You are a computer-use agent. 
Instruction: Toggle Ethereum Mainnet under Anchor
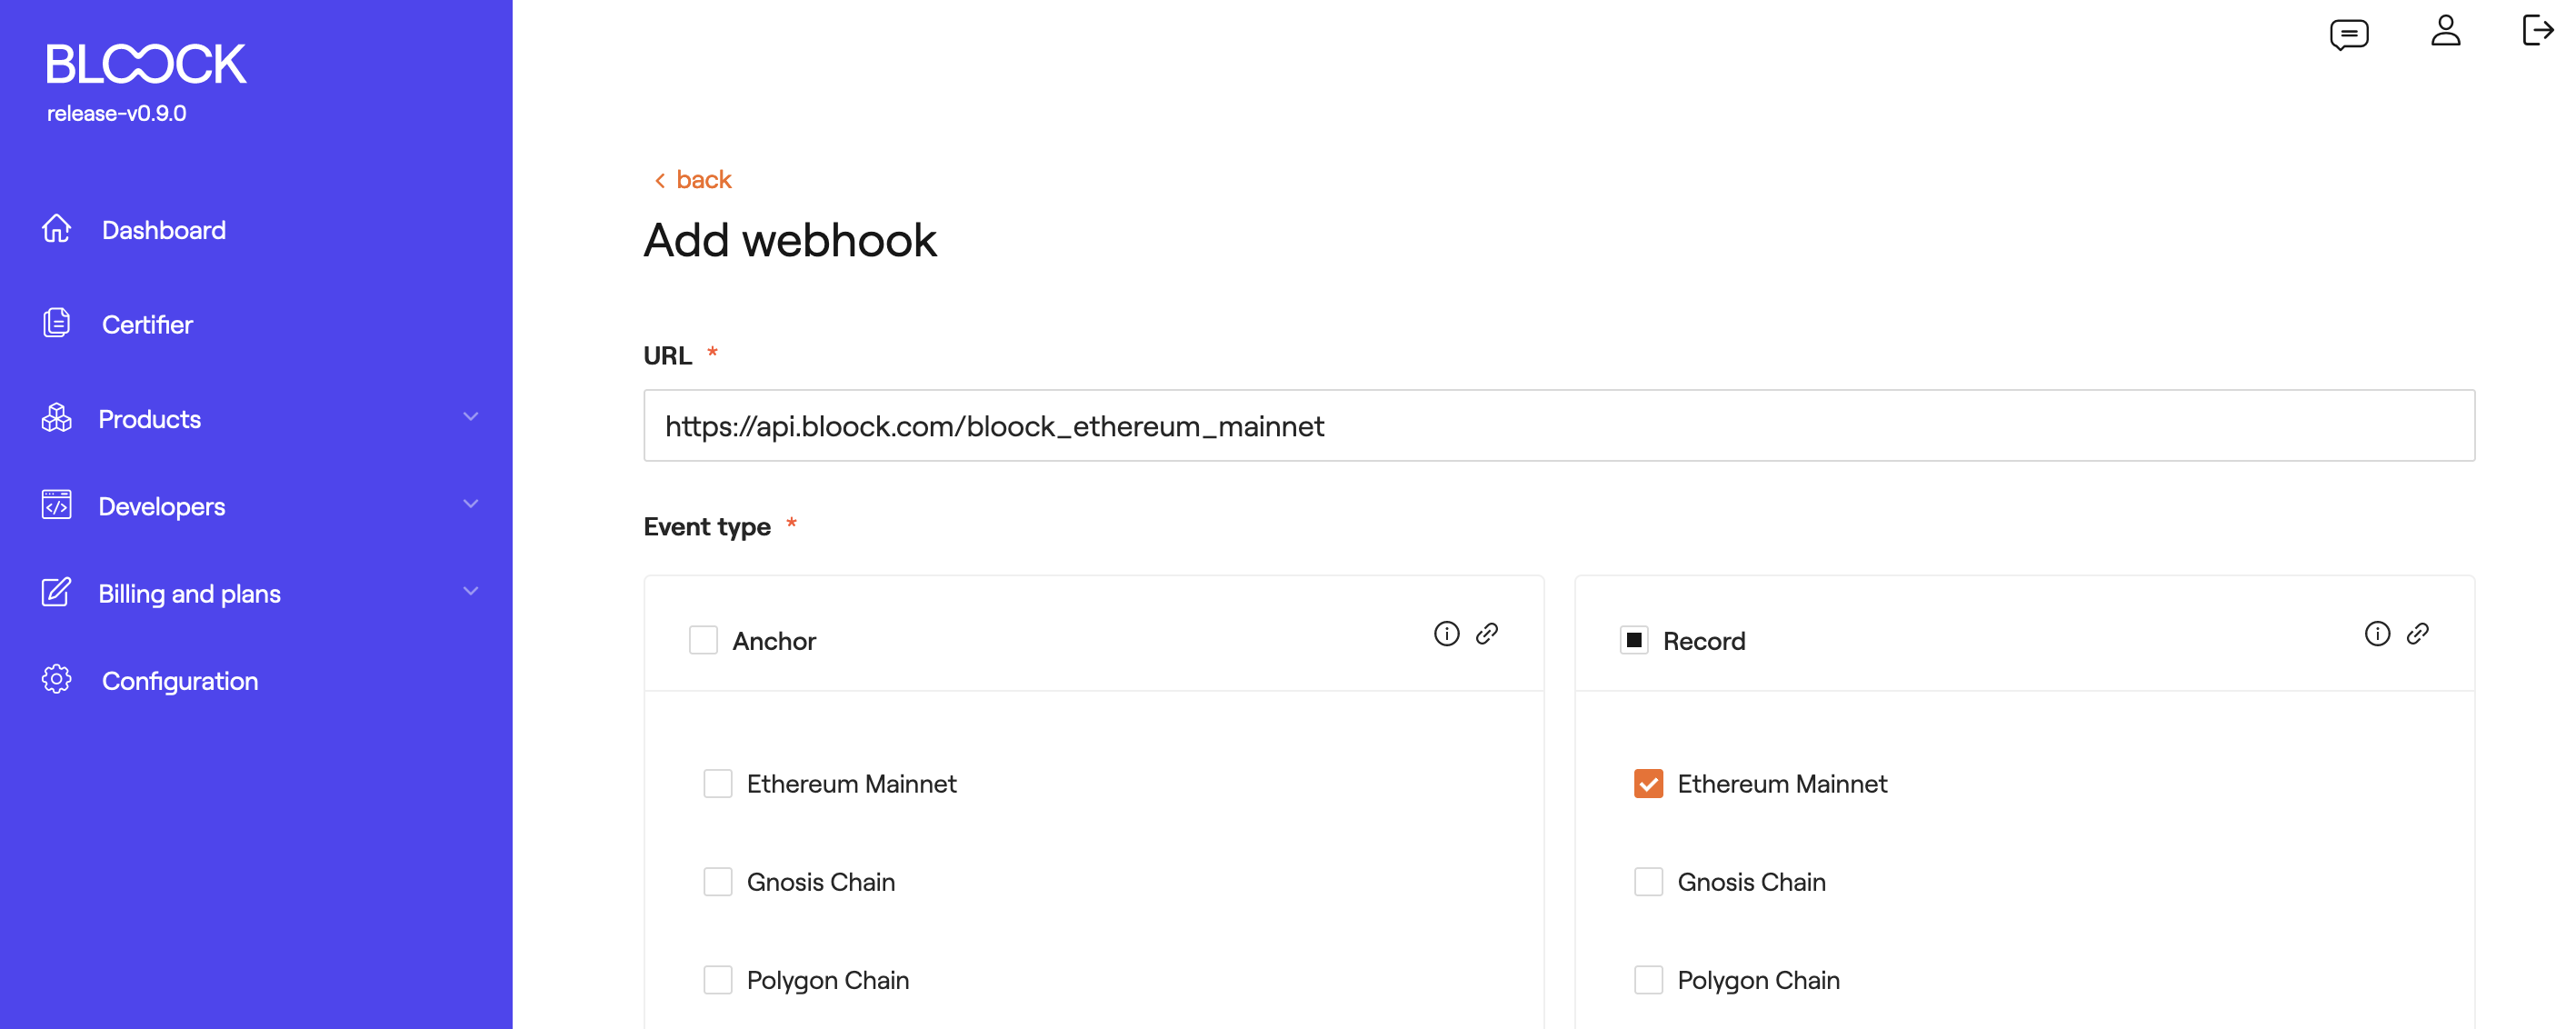[x=717, y=784]
